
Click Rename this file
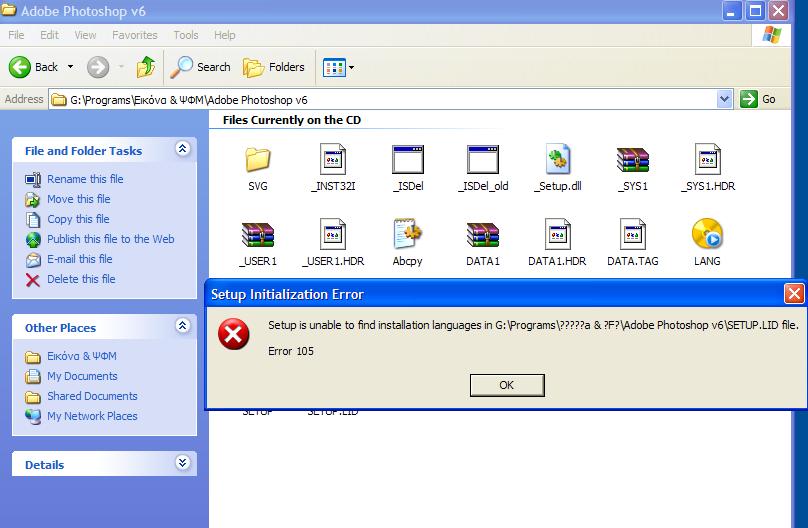pyautogui.click(x=85, y=179)
